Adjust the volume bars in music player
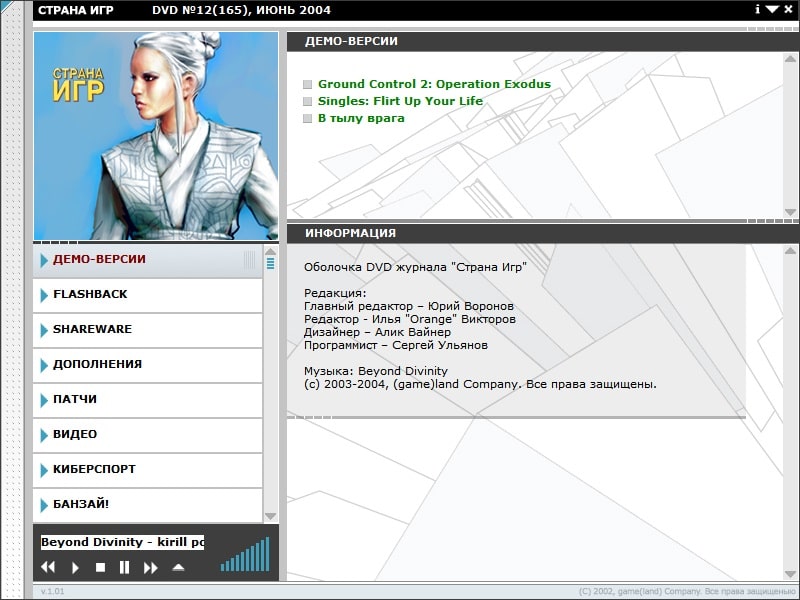 click(x=245, y=554)
